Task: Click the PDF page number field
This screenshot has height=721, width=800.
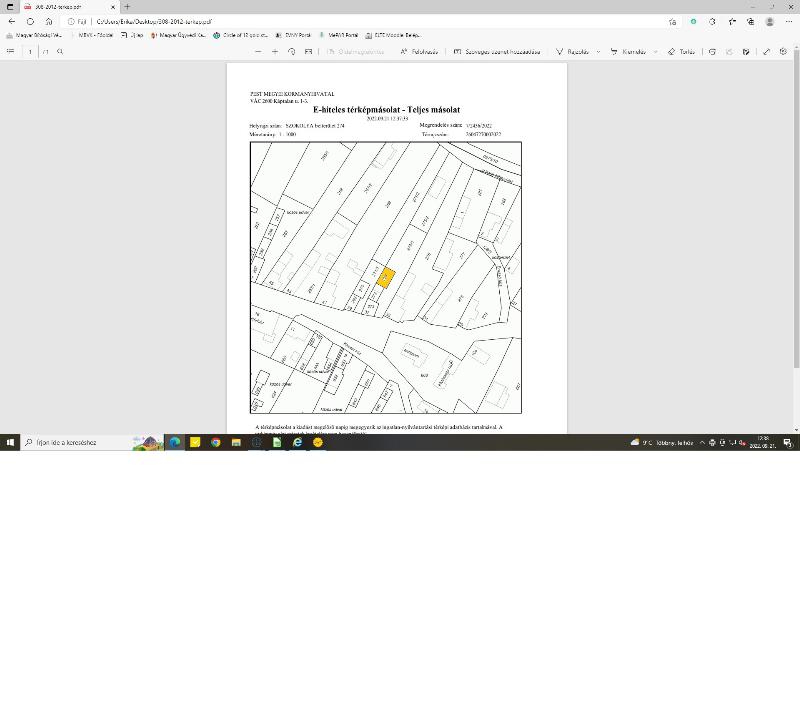Action: pos(30,52)
